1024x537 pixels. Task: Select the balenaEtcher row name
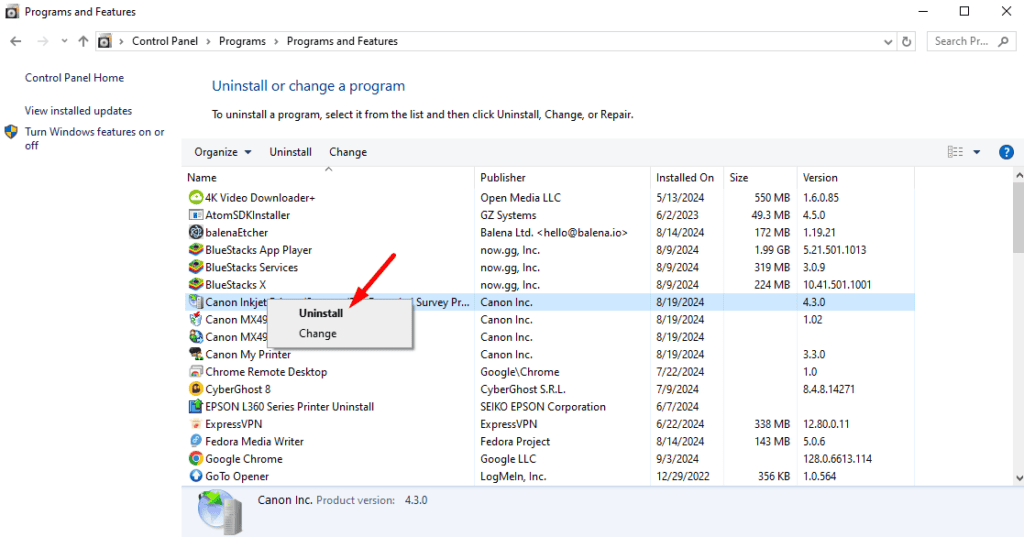(236, 232)
